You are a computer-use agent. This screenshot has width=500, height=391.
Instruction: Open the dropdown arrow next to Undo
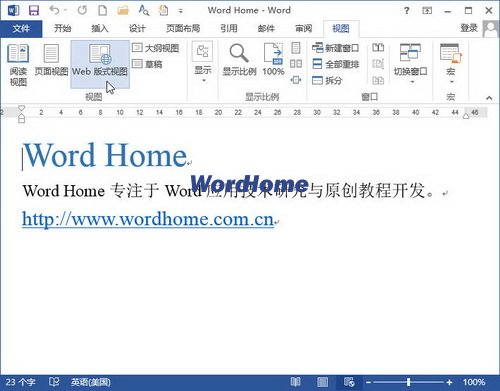click(65, 11)
